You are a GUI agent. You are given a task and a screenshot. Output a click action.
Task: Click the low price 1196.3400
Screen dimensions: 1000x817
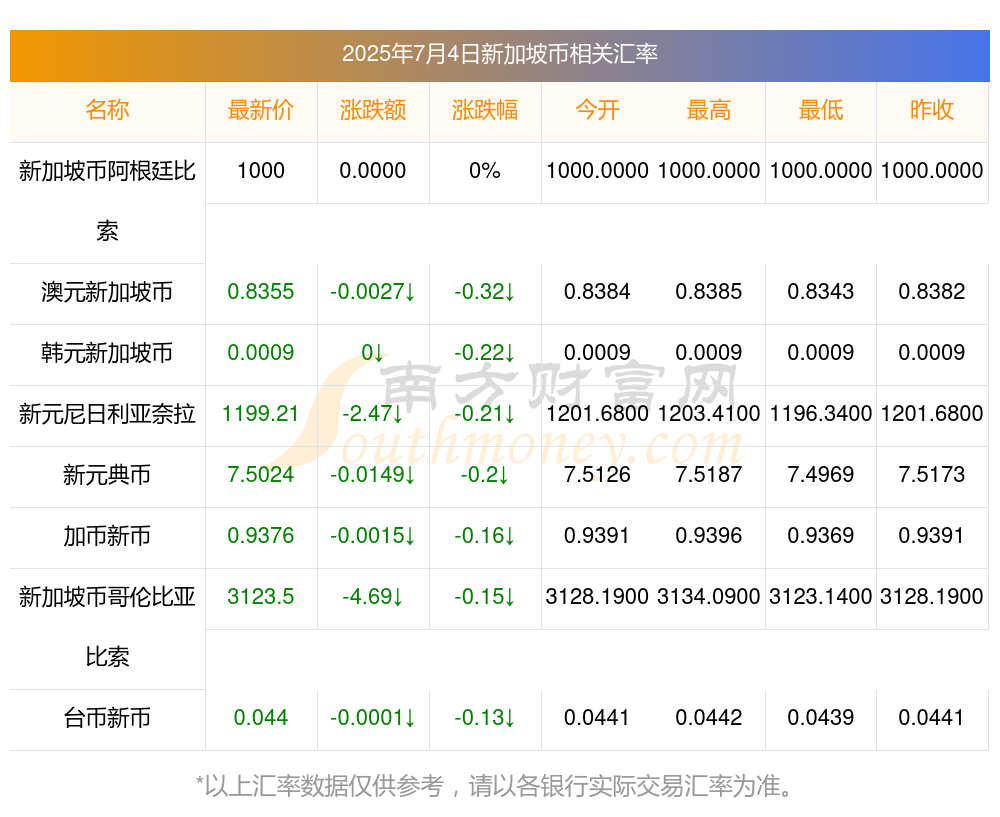[821, 414]
